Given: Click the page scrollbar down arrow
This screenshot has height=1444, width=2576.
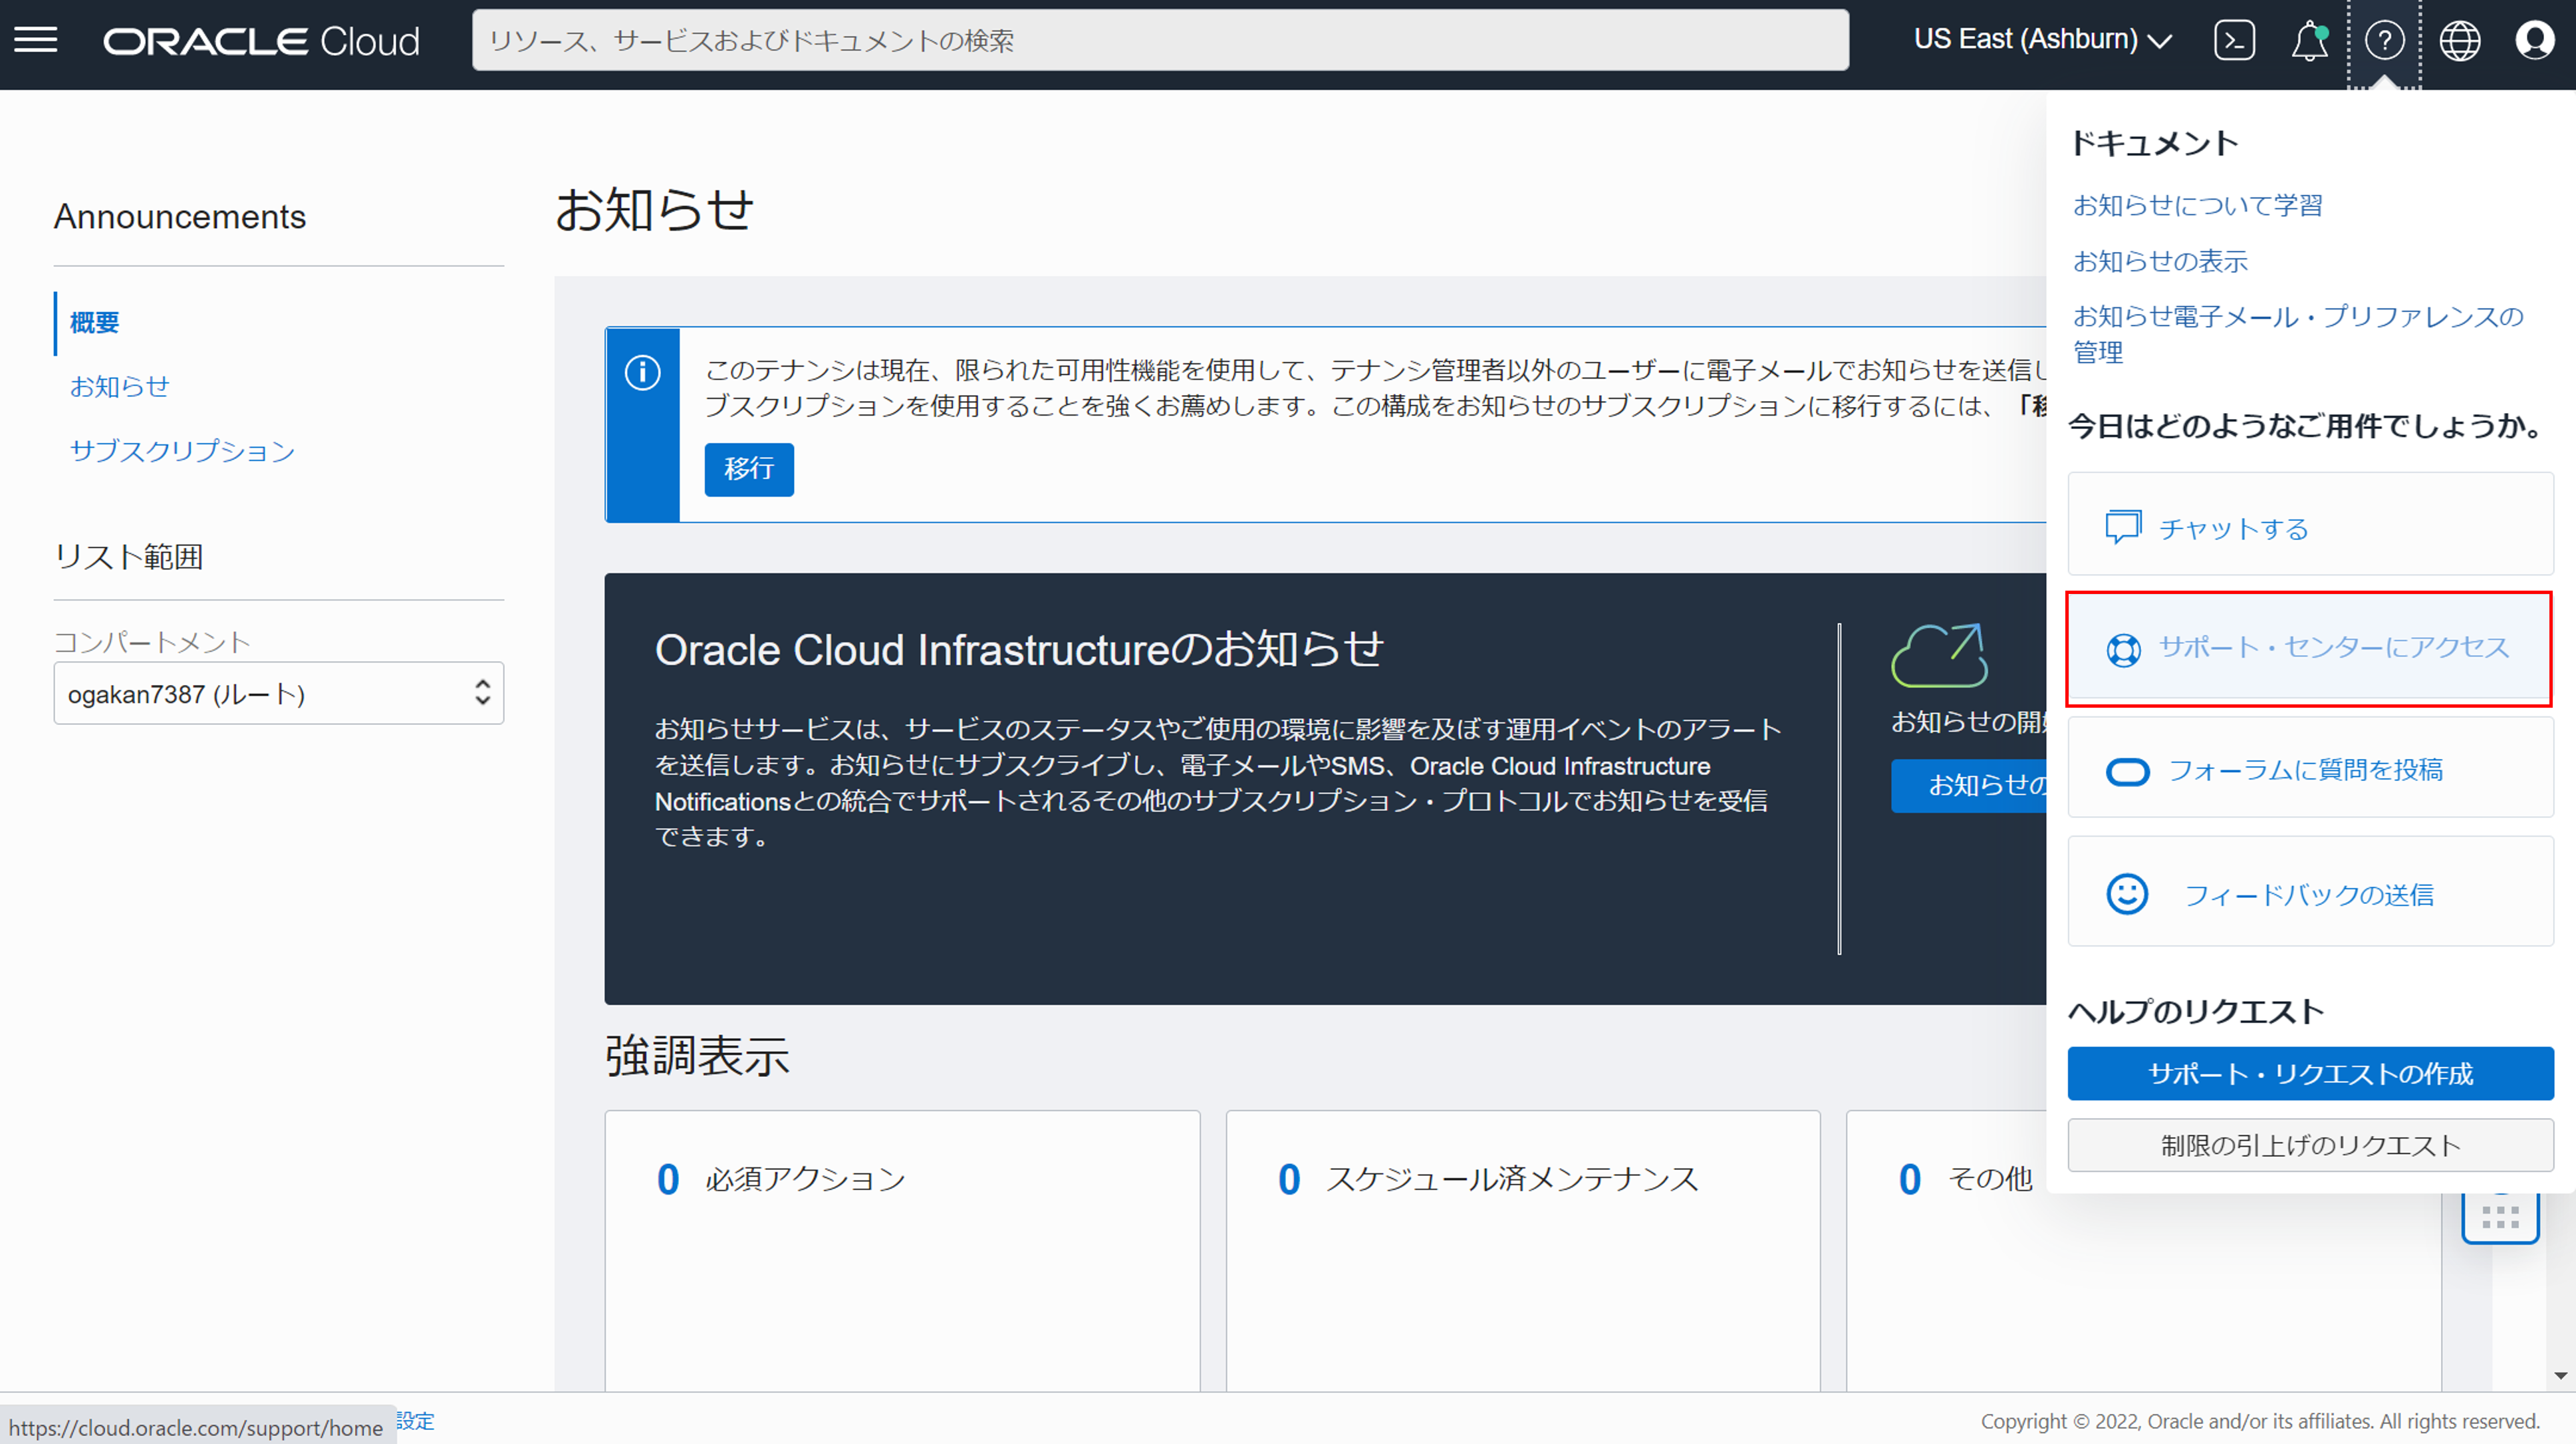Looking at the screenshot, I should click(2561, 1376).
